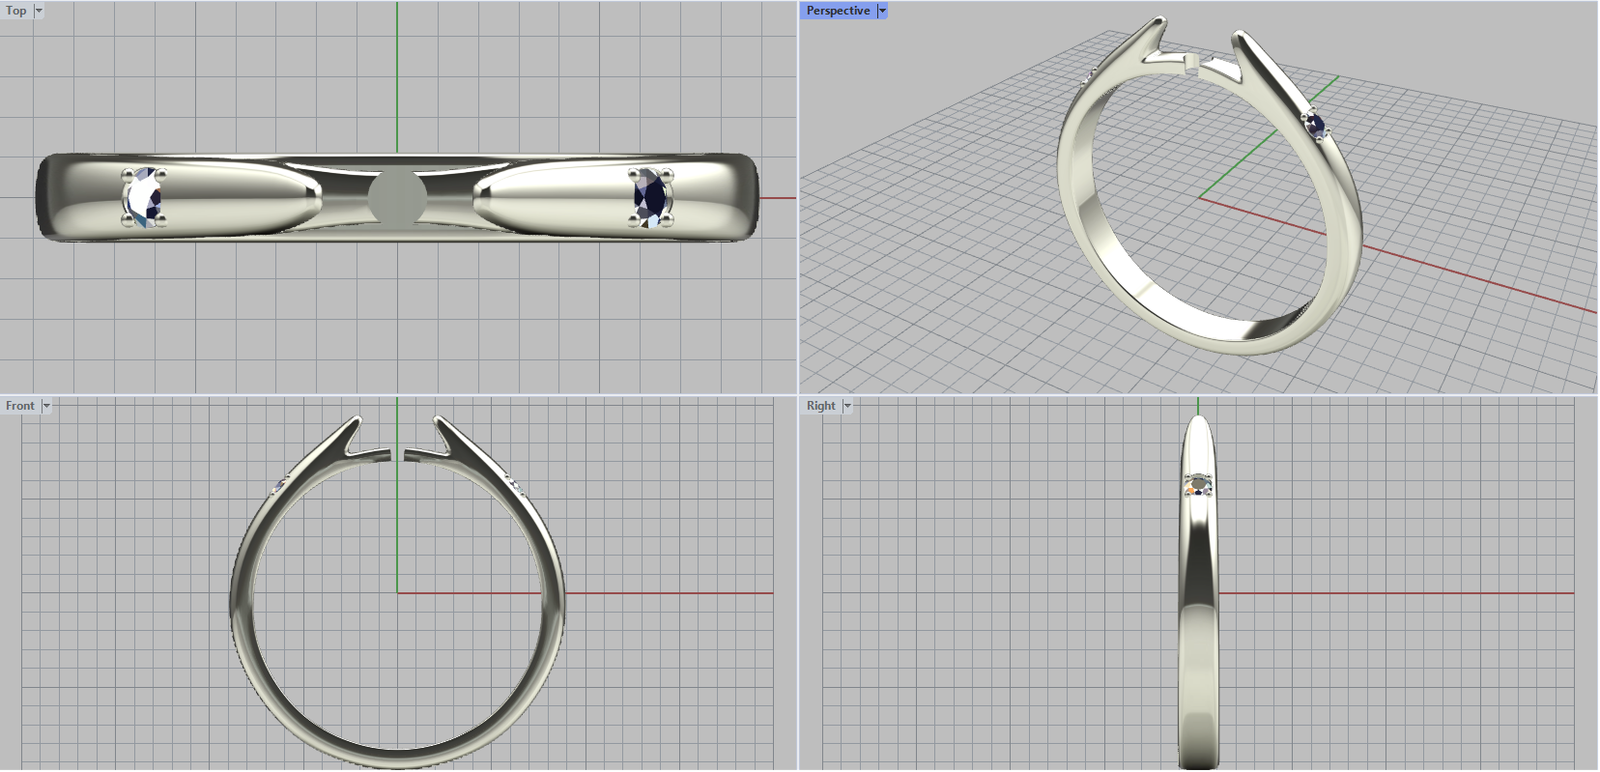
Task: Select the dark blue gem in Top view
Action: click(652, 196)
